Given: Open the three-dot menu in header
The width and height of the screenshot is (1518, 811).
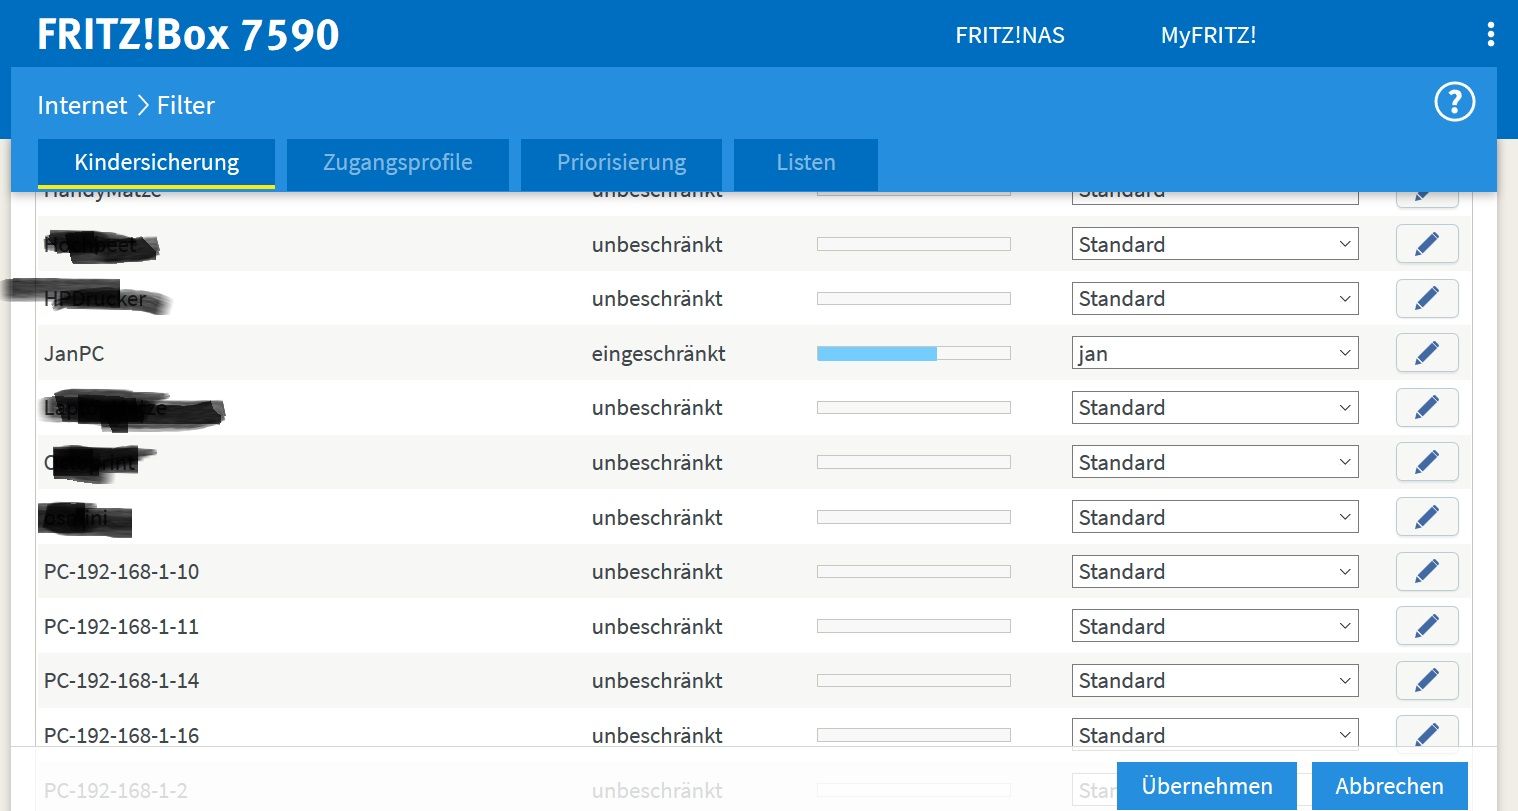Looking at the screenshot, I should click(x=1491, y=34).
